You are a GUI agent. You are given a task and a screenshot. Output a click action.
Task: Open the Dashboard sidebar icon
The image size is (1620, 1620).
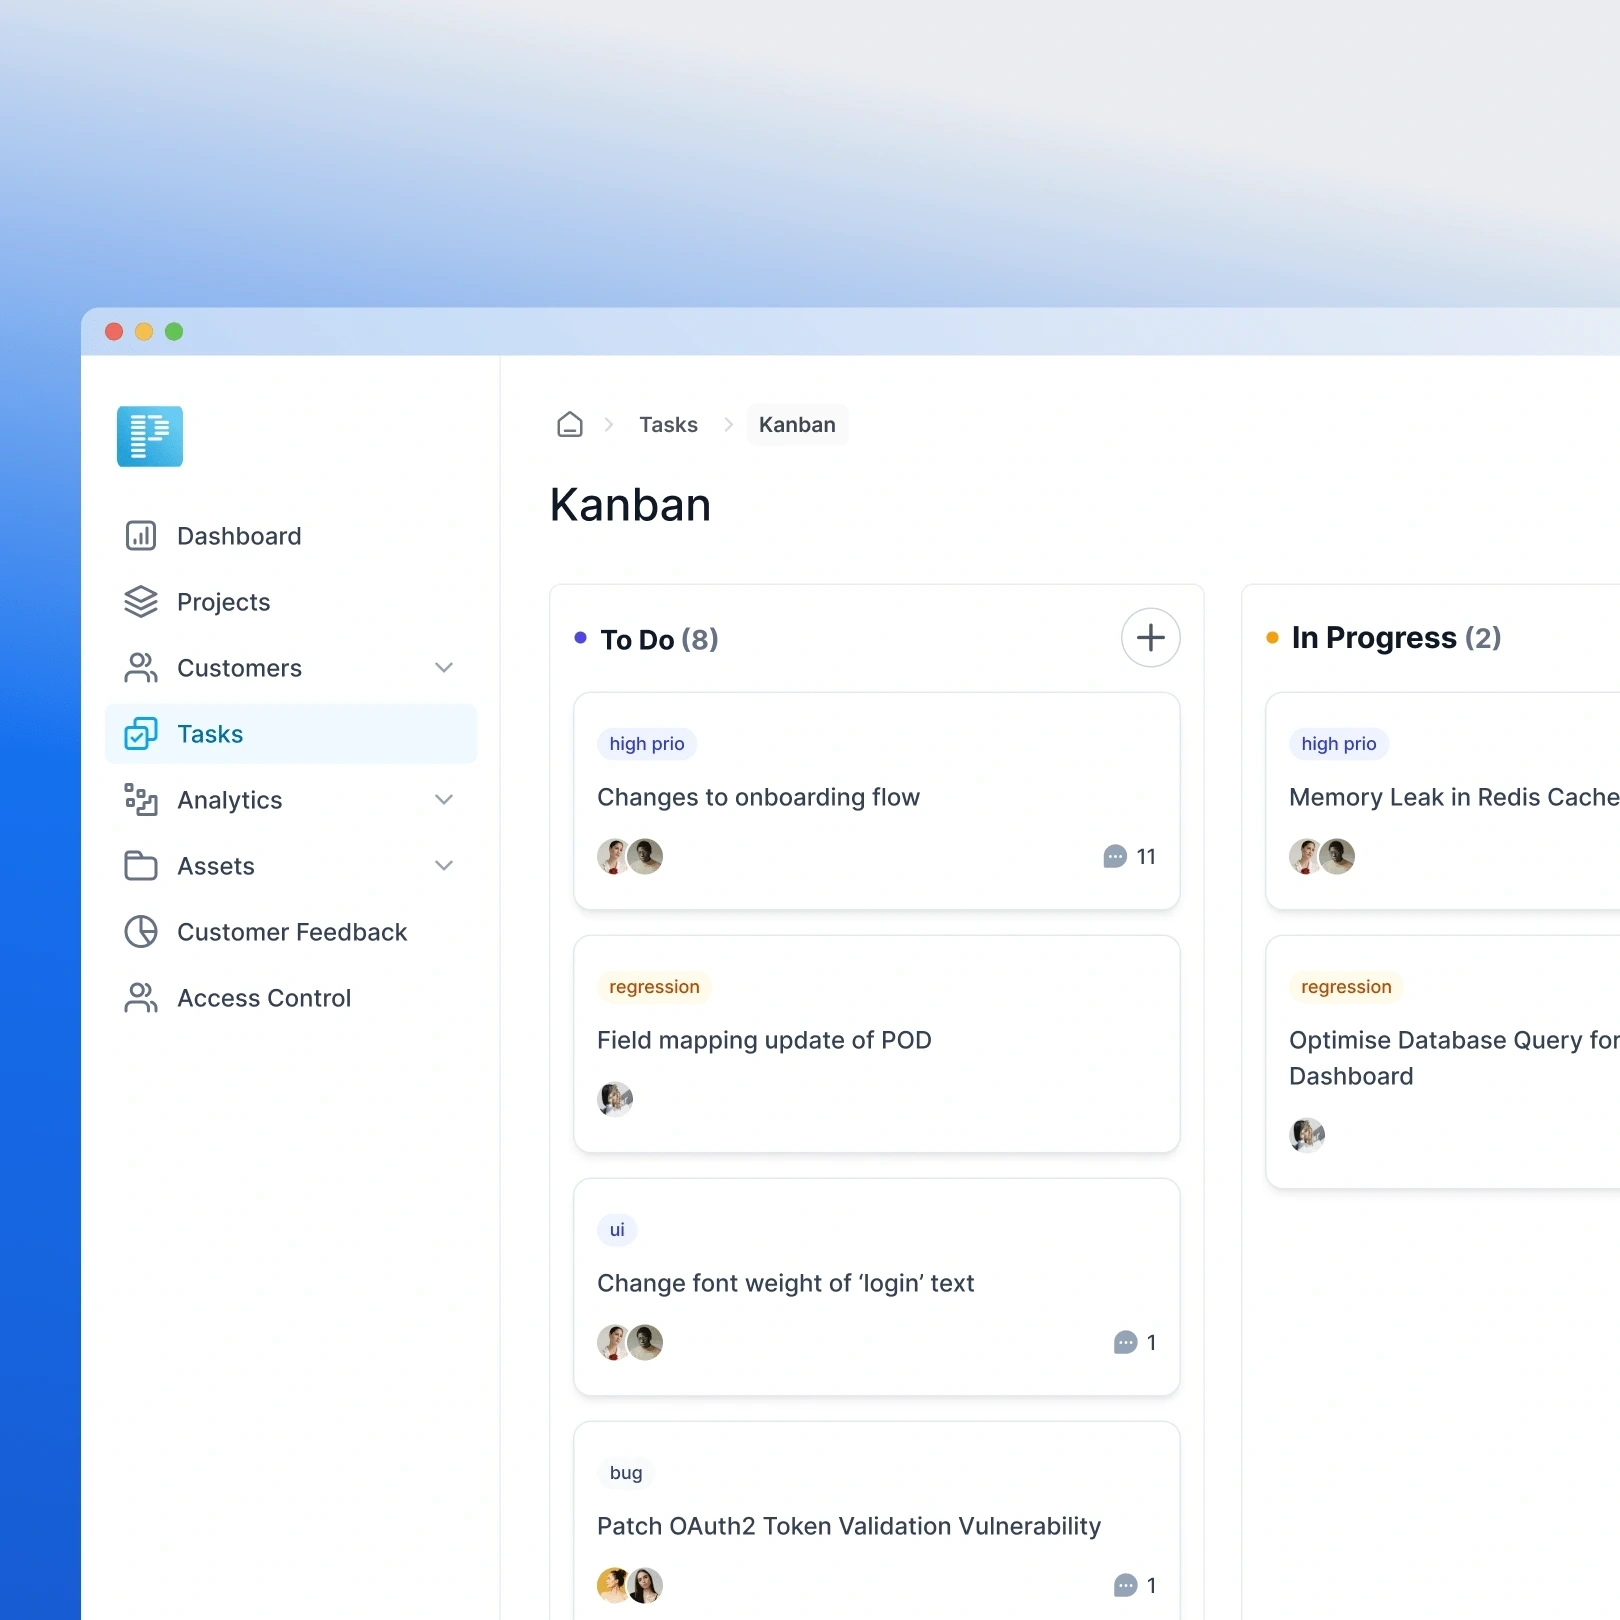[x=141, y=536]
